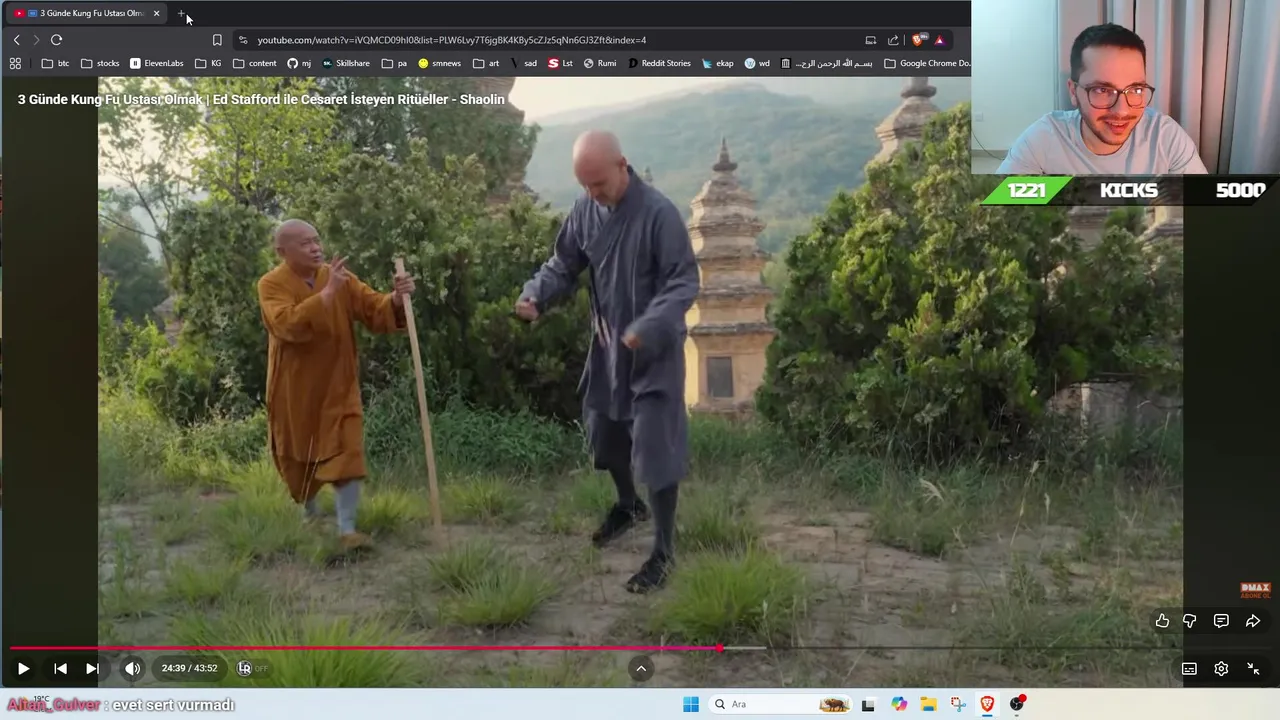Open the 'Reddit Stories' bookmark
This screenshot has height=720, width=1280.
click(659, 63)
